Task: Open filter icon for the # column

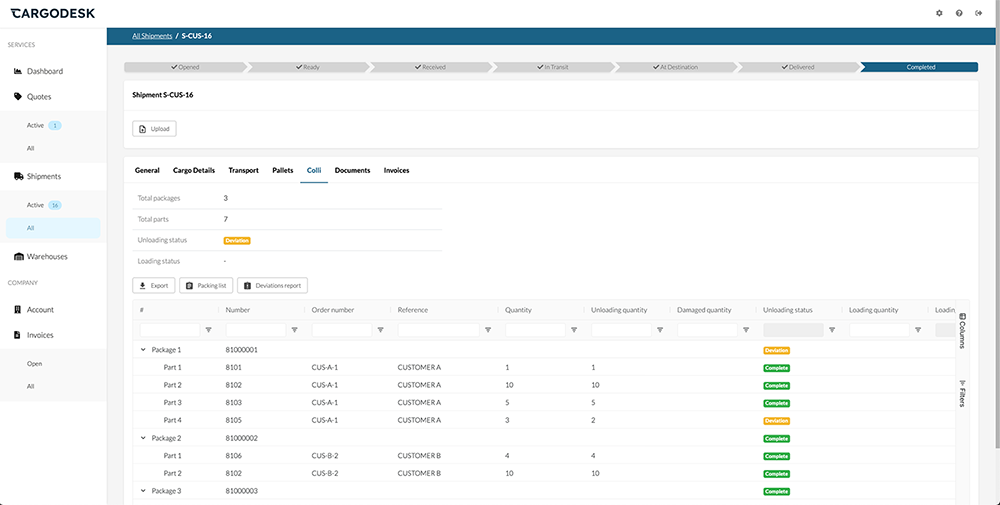Action: tap(209, 330)
